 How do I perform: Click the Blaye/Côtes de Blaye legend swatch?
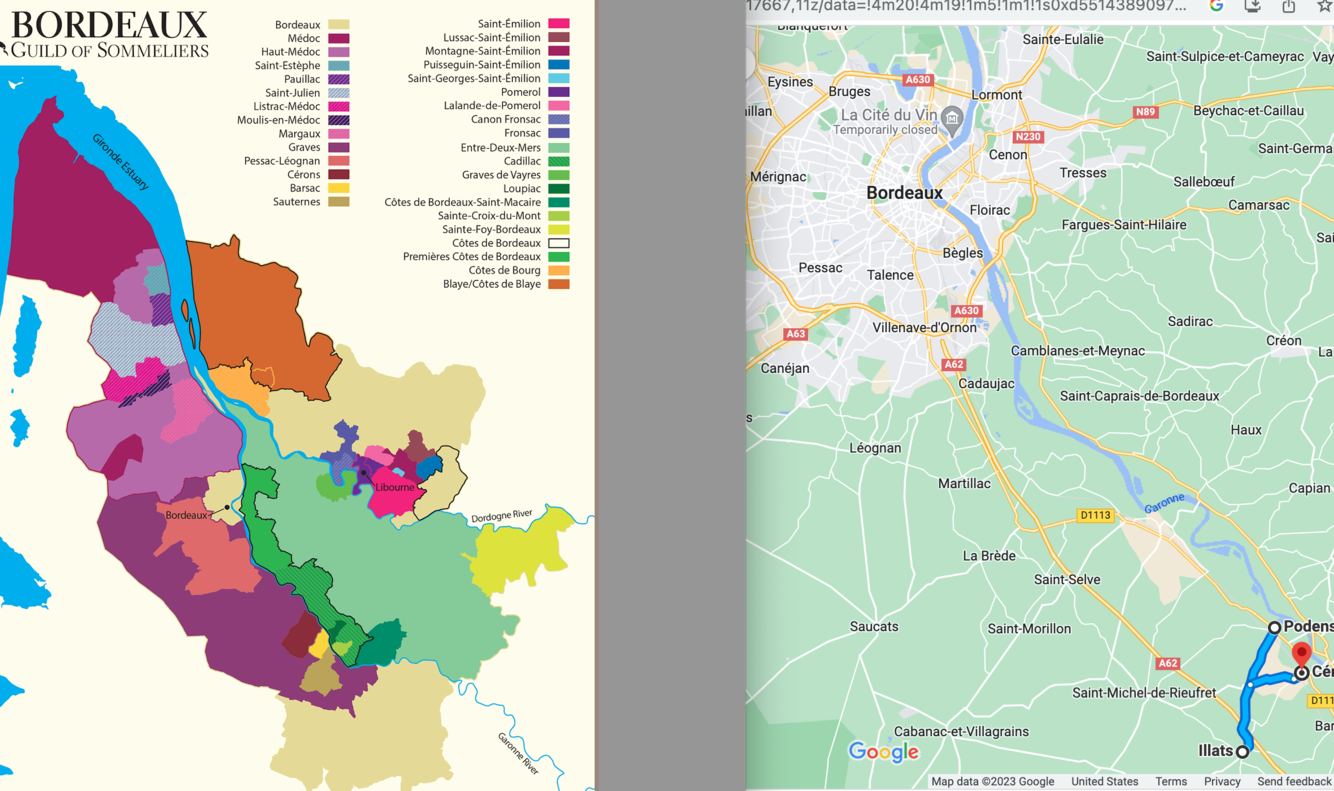coord(559,284)
